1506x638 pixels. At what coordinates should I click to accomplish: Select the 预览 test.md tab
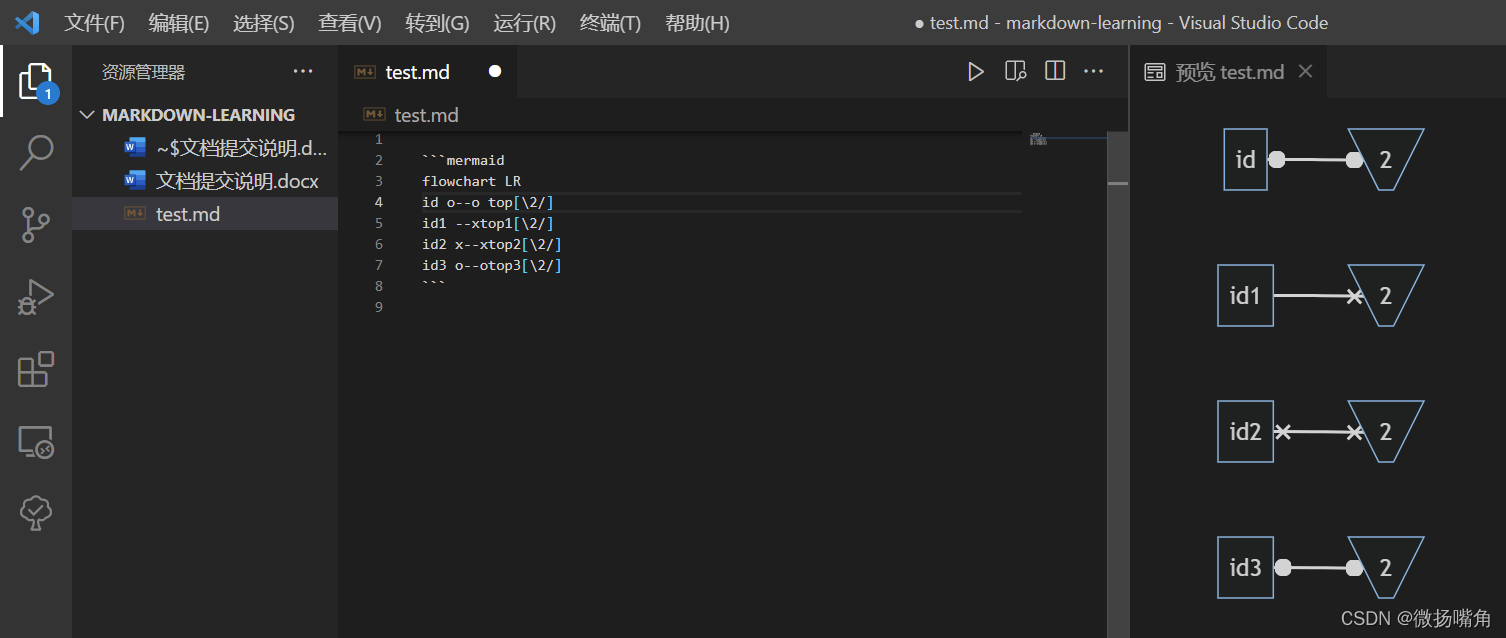[x=1229, y=72]
